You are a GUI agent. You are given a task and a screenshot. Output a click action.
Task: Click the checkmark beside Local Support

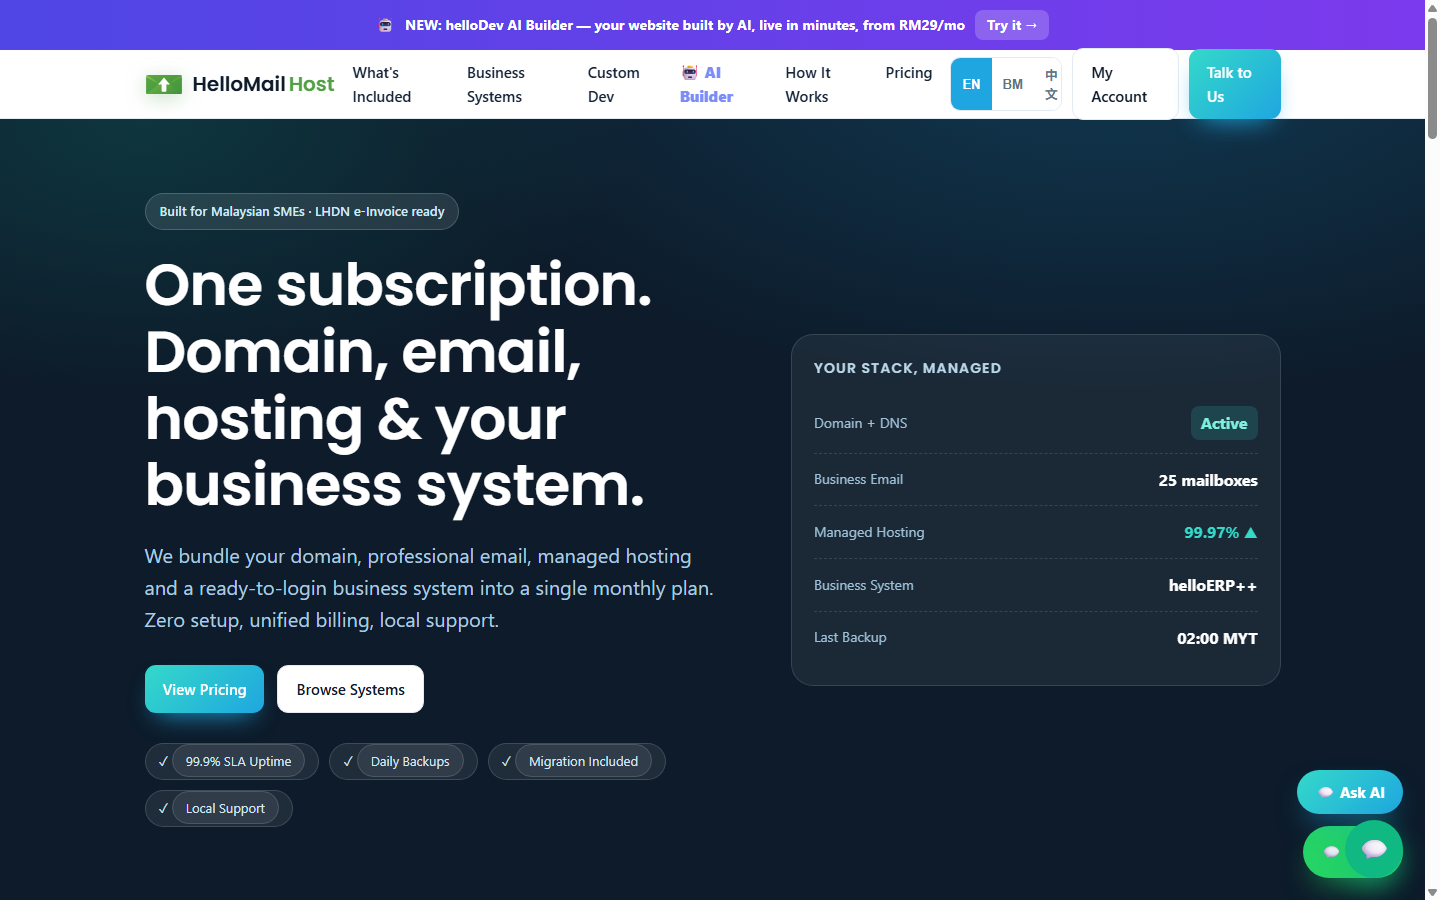click(163, 808)
